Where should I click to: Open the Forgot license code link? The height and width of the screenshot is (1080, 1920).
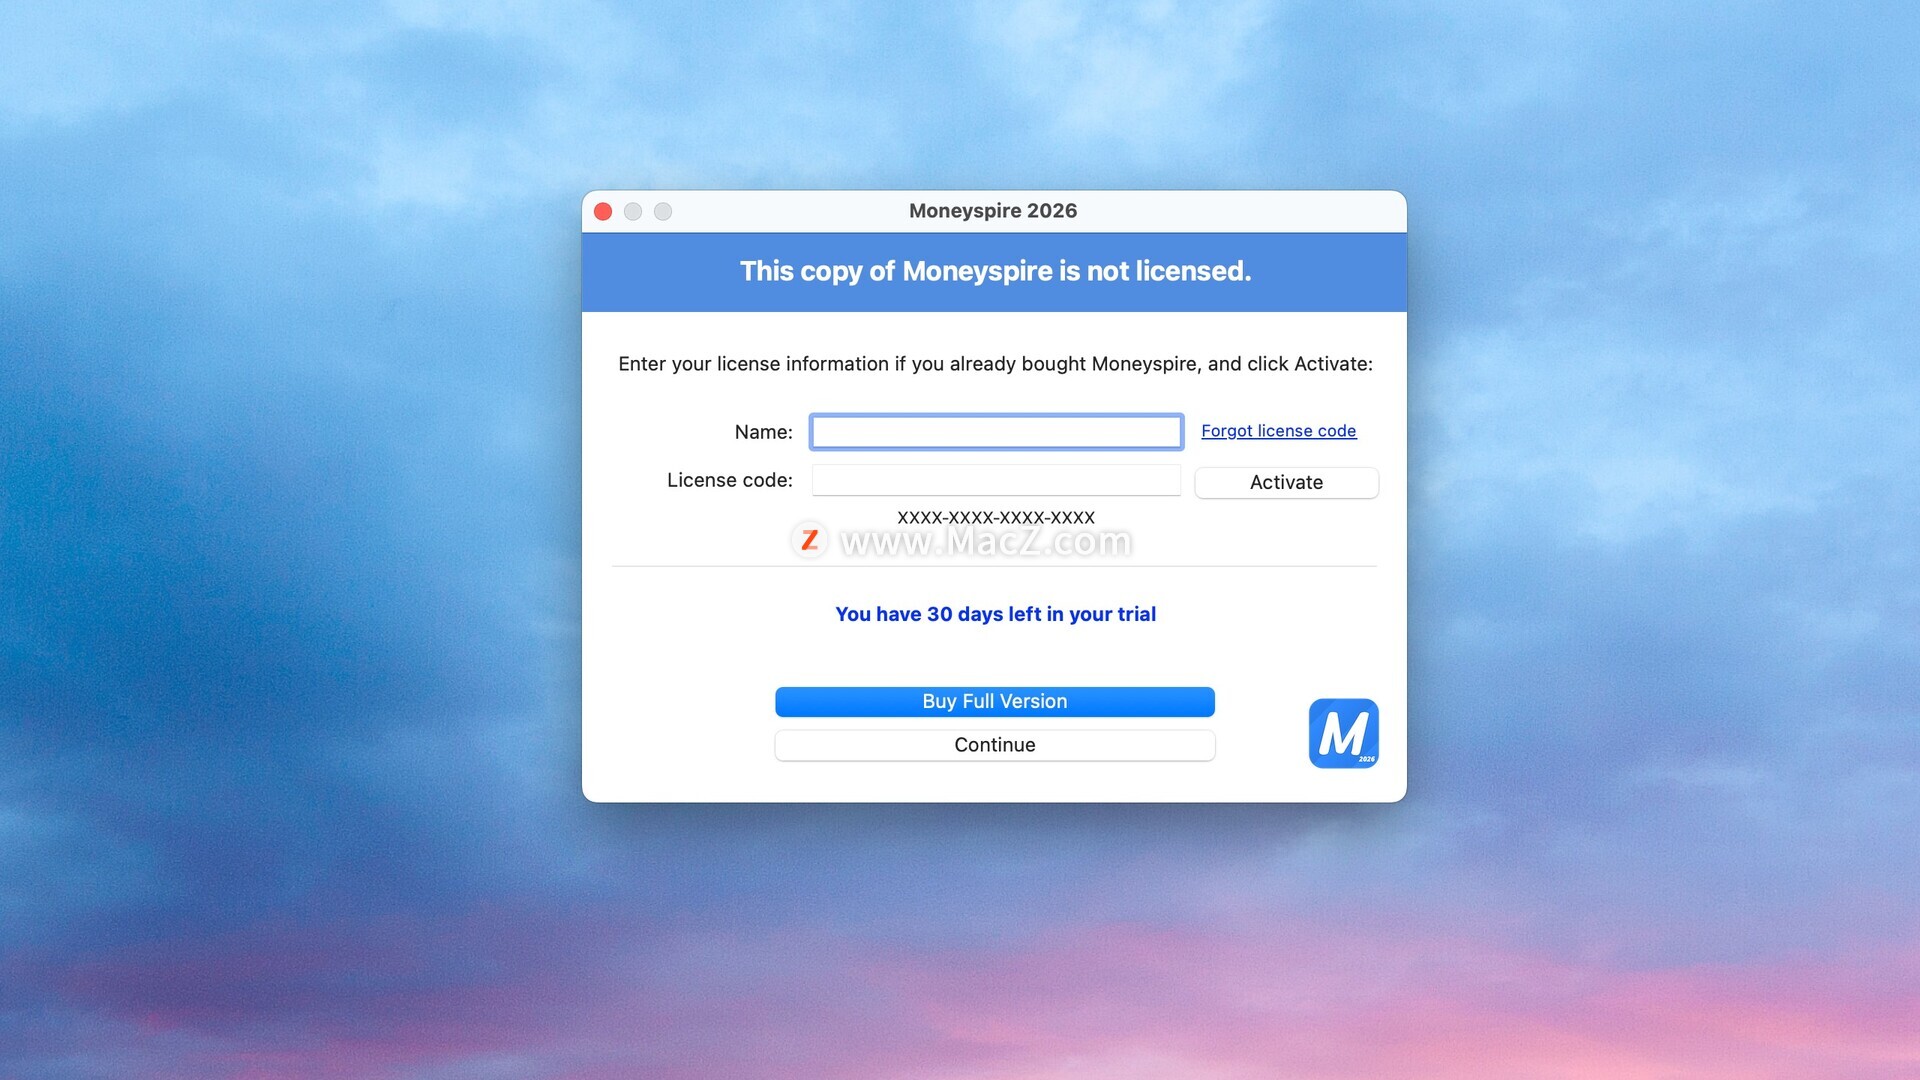coord(1278,431)
